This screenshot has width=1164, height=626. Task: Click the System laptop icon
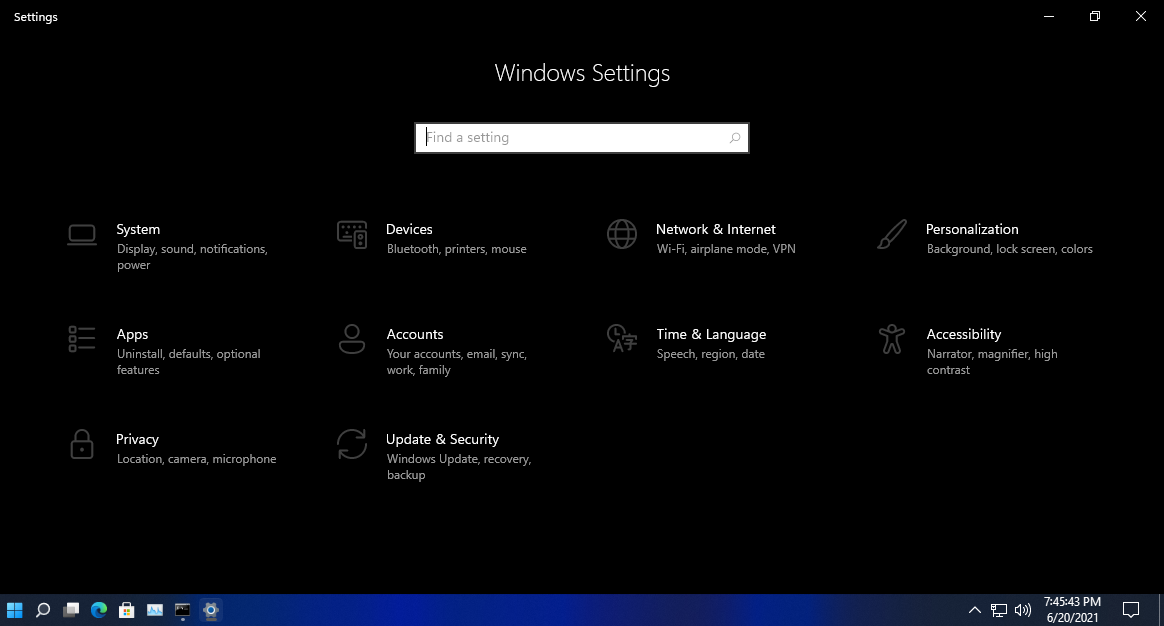point(82,235)
